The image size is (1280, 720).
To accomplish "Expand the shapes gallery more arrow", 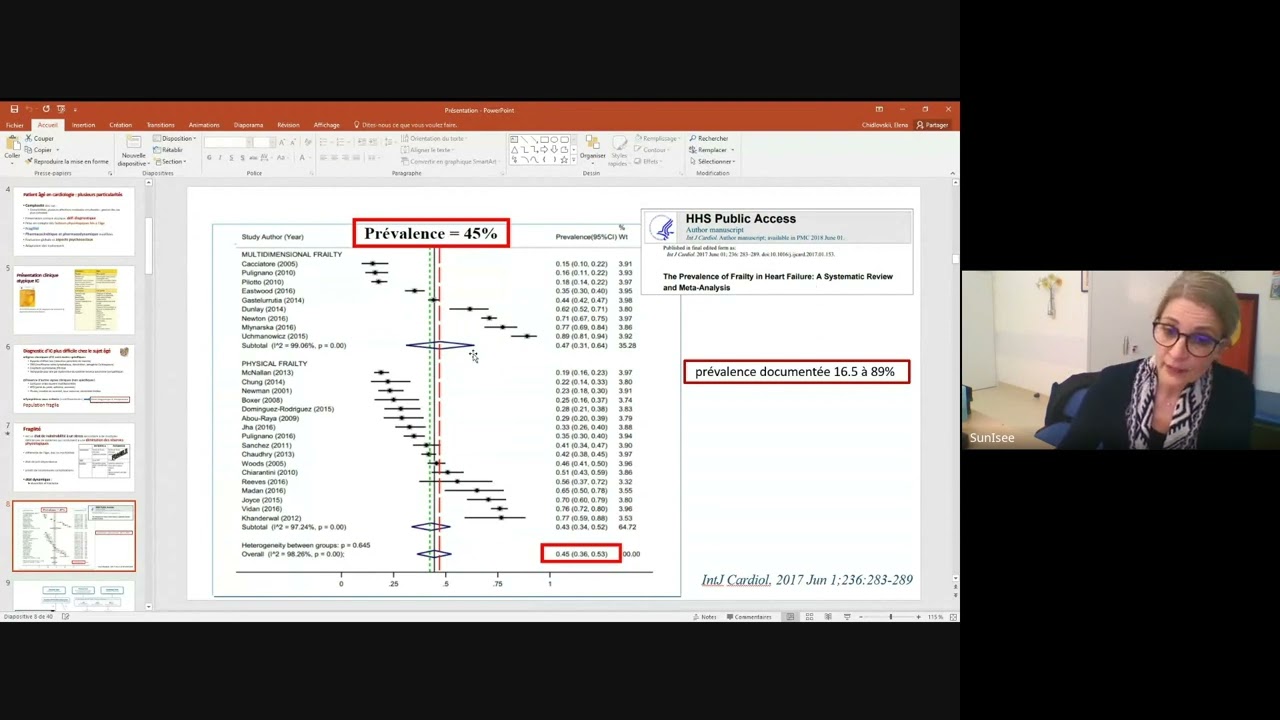I will coord(574,160).
